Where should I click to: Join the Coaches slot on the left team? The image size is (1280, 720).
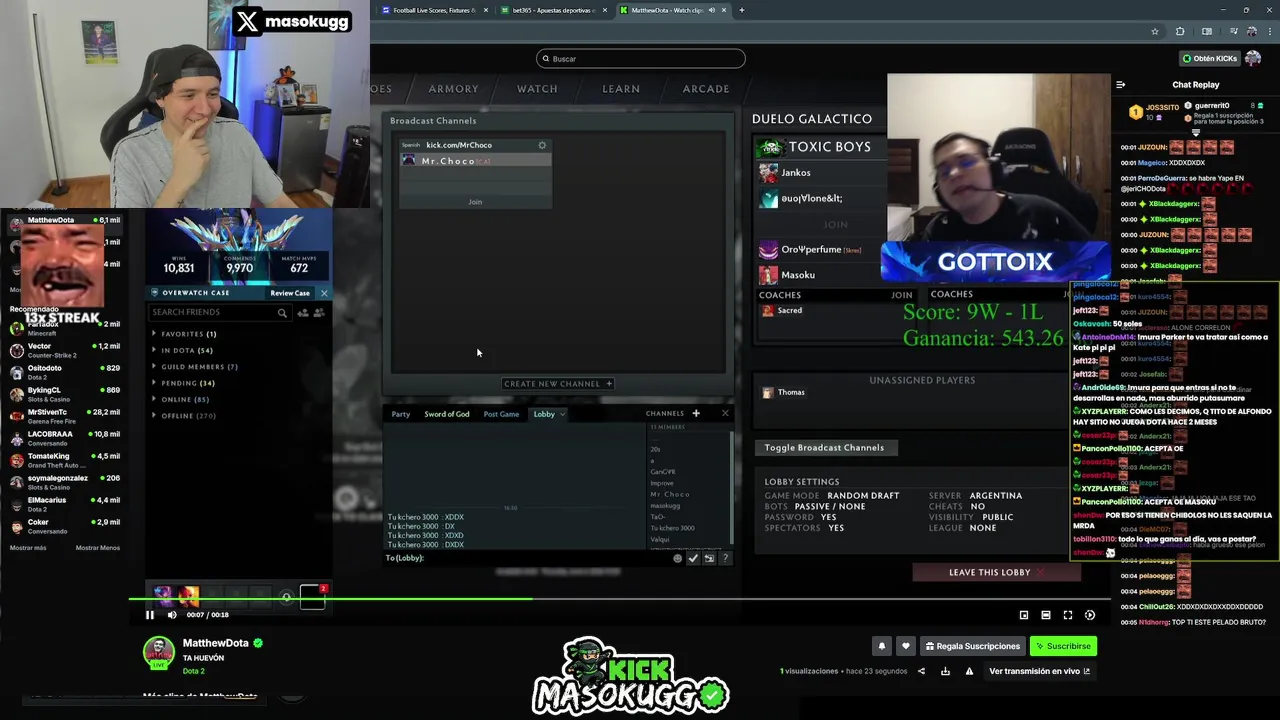(x=902, y=295)
